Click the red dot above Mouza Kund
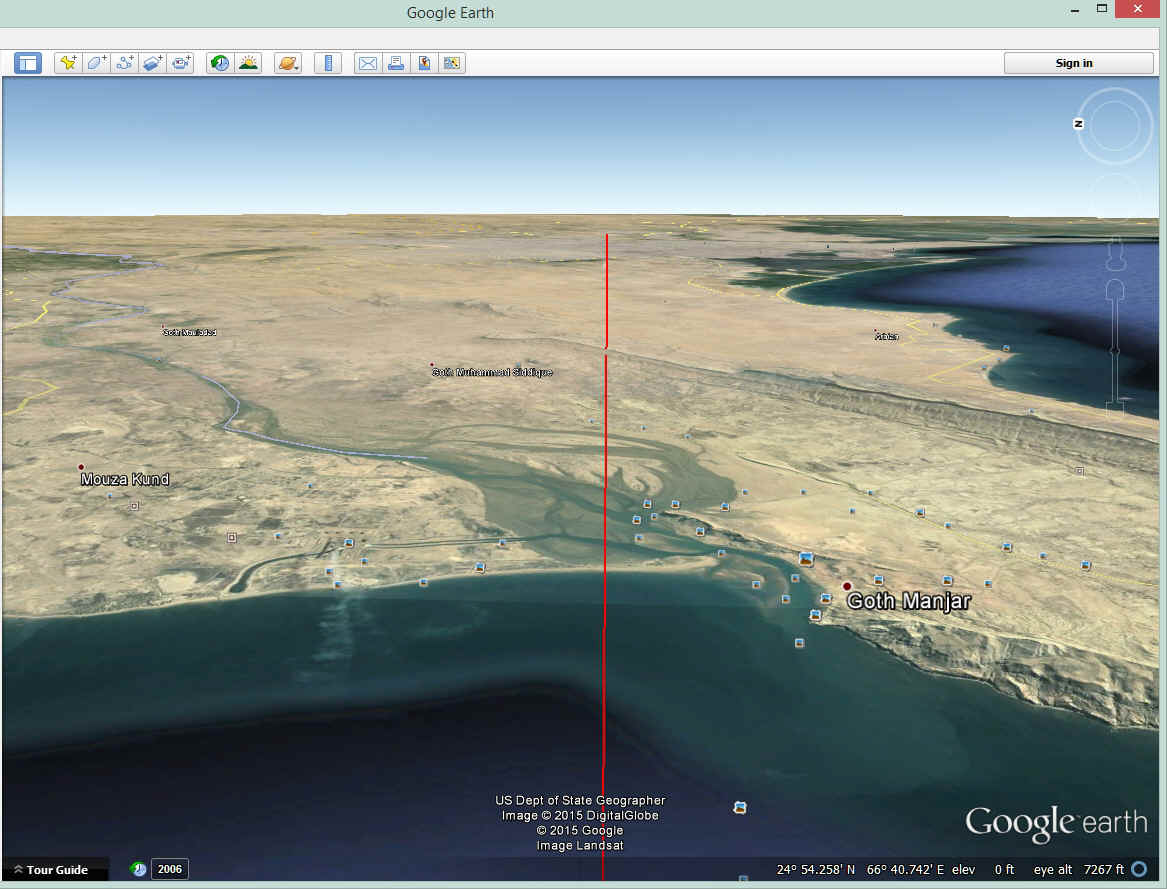This screenshot has height=889, width=1167. [x=81, y=467]
